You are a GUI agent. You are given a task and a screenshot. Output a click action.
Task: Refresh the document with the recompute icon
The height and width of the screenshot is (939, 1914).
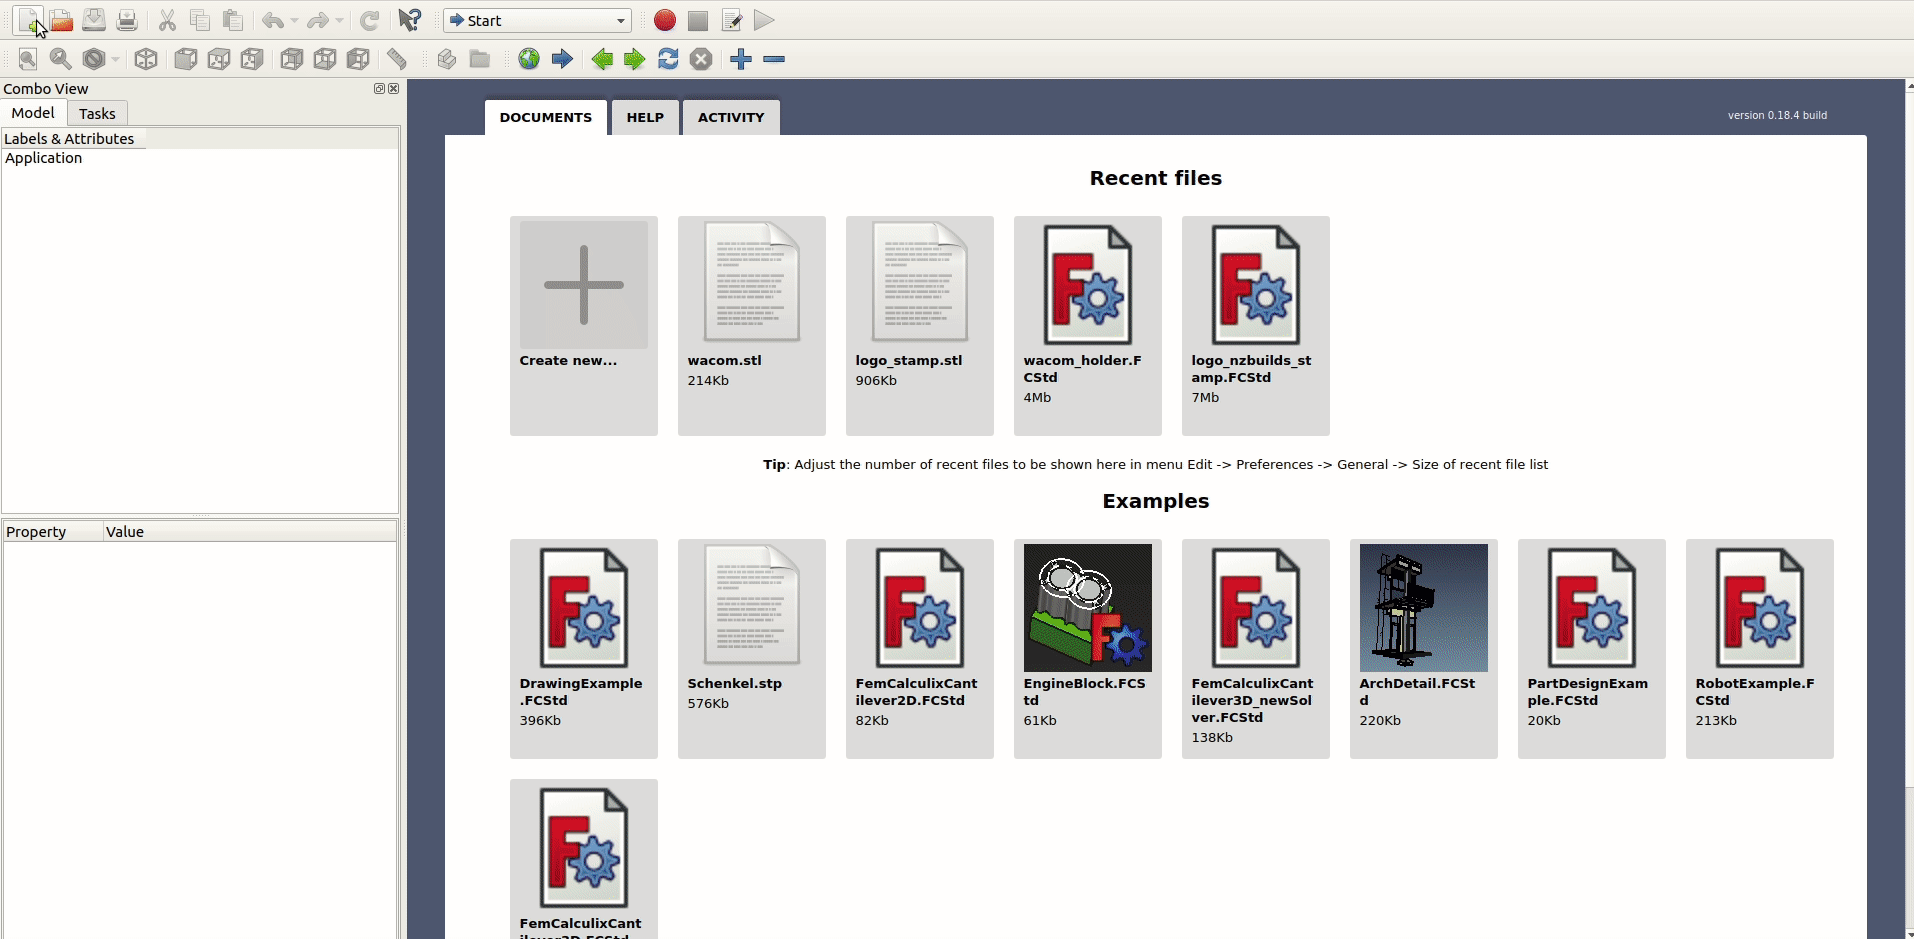[369, 20]
